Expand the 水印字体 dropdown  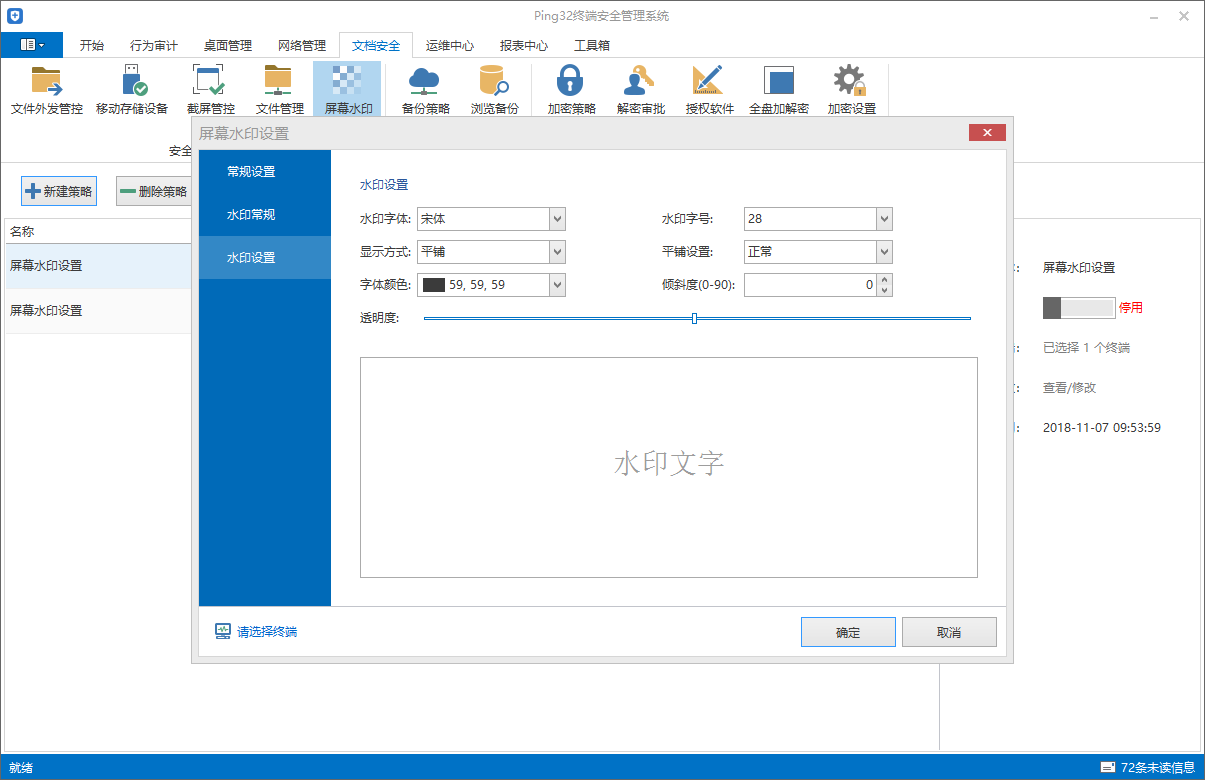[558, 219]
